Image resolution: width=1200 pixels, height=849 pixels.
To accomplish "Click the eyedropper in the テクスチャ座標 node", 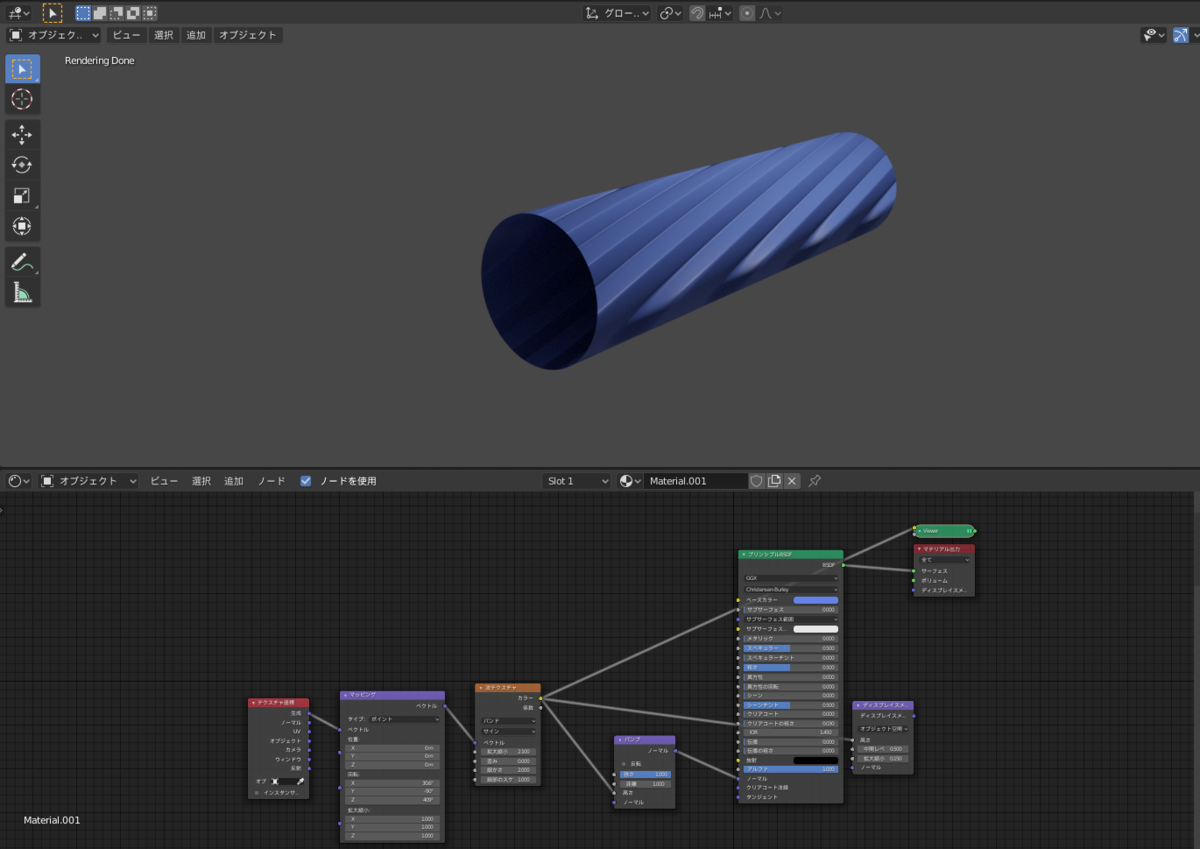I will [299, 781].
